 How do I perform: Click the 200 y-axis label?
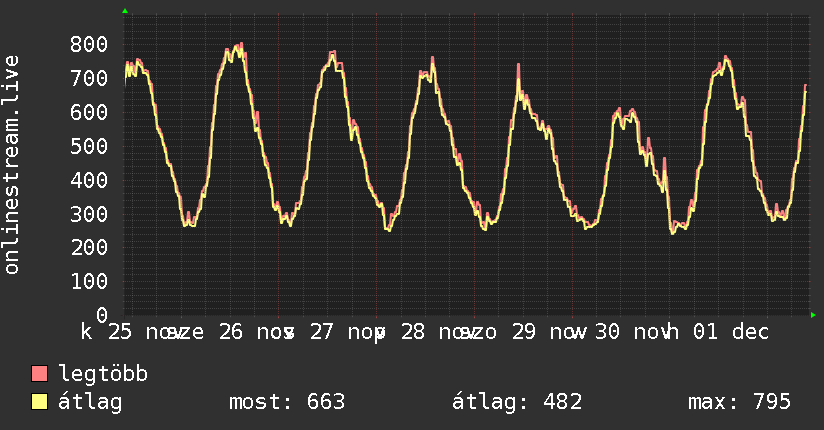(x=89, y=248)
